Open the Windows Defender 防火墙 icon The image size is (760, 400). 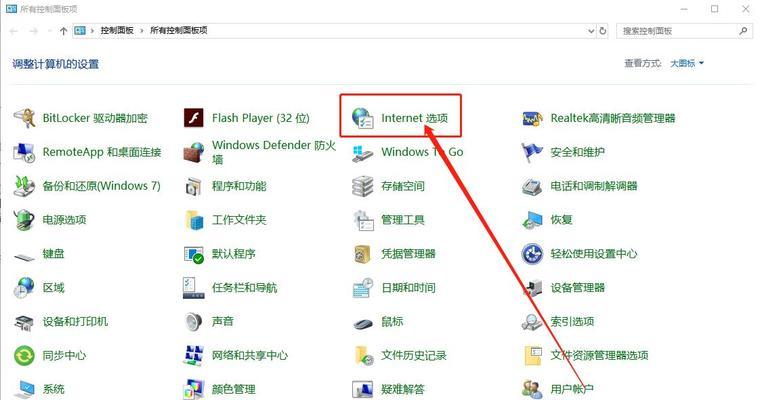(194, 152)
